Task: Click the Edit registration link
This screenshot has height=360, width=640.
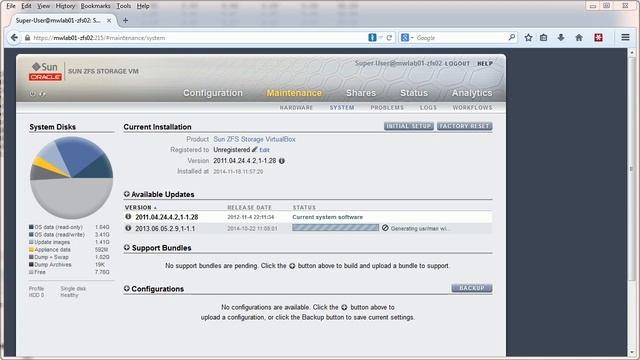Action: pos(264,150)
